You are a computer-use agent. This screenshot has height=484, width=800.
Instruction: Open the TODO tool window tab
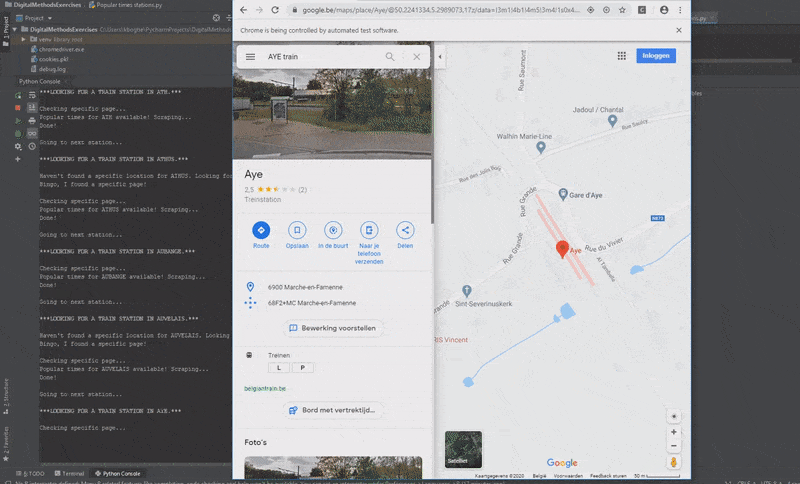click(31, 474)
